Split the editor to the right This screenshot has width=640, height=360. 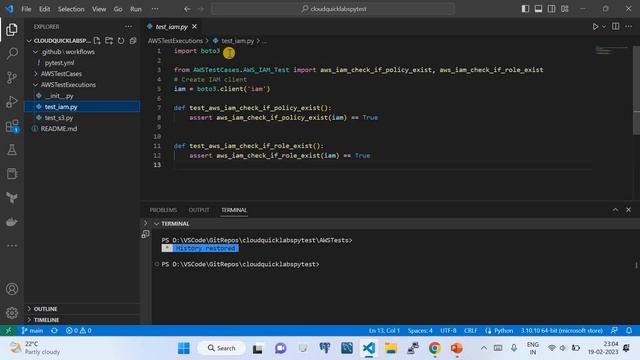coord(616,27)
